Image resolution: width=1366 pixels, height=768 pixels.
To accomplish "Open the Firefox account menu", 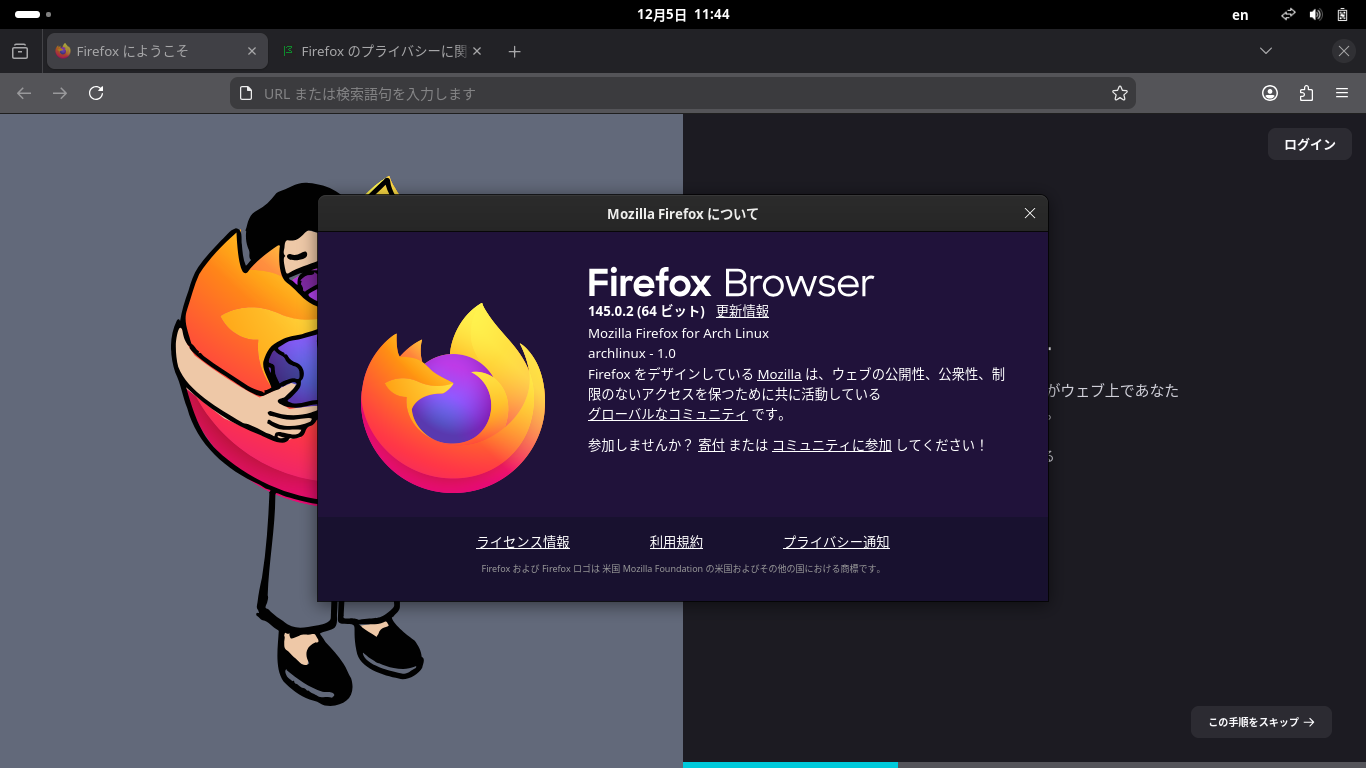I will point(1270,93).
